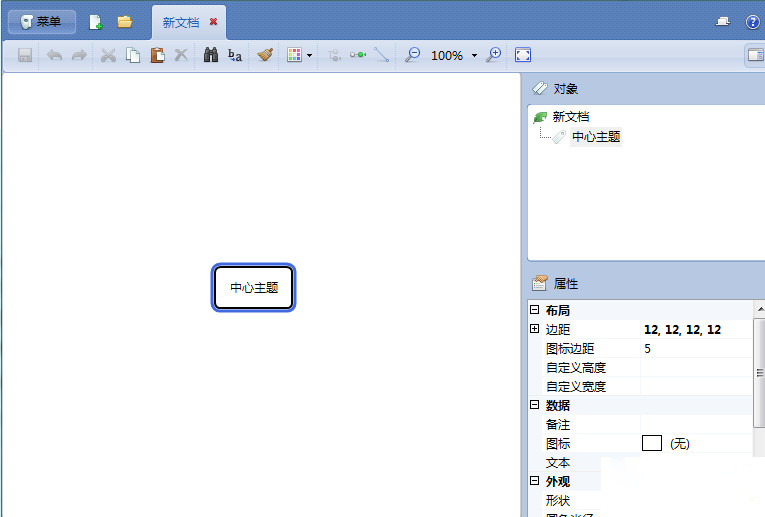Select the 自定义宽度 property label

click(x=576, y=387)
